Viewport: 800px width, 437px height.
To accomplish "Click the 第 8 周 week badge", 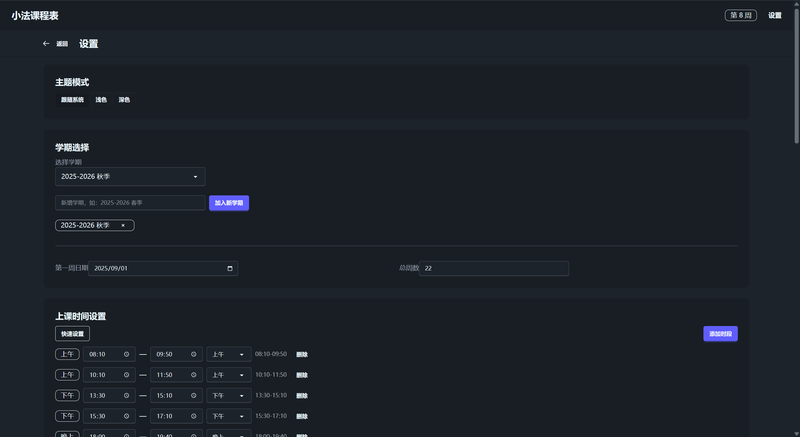I will 740,15.
